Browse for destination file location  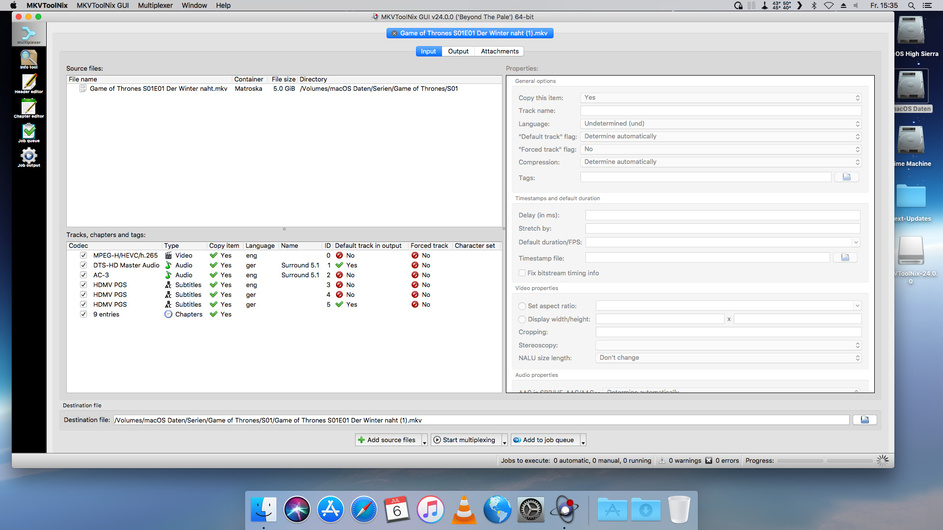pos(864,420)
